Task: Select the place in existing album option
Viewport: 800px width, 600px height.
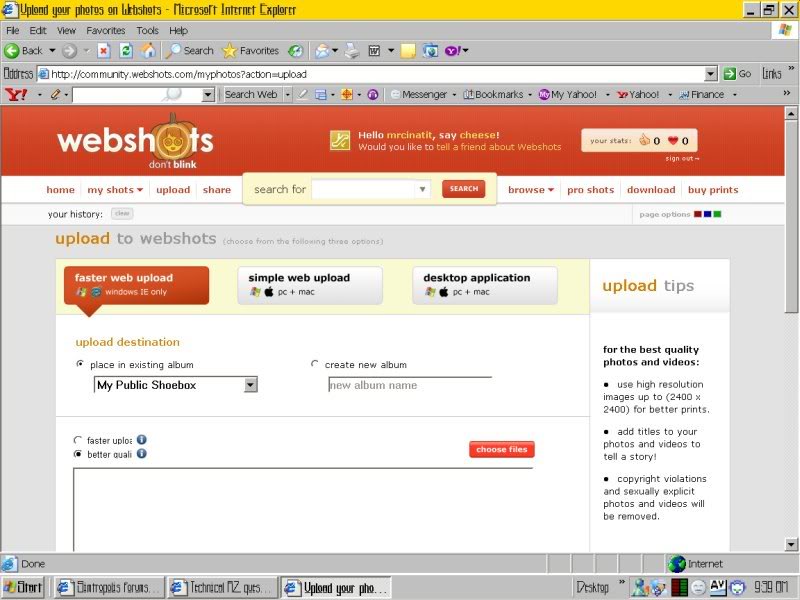Action: point(80,365)
